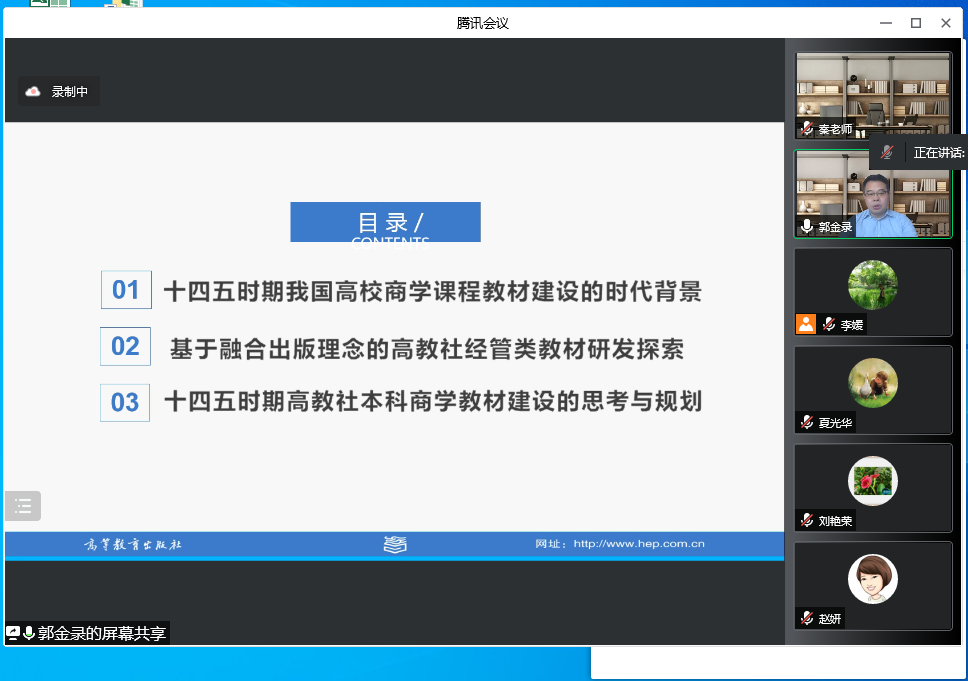Select contents item 03 number box

[125, 403]
